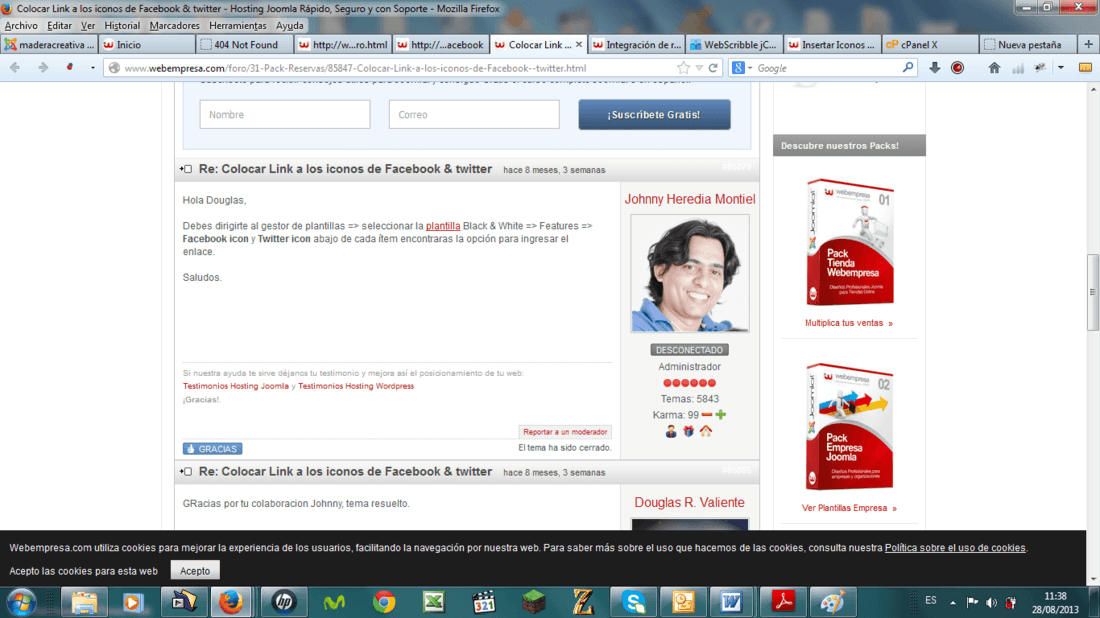Open the Editar menu
1100x618 pixels.
tap(59, 25)
